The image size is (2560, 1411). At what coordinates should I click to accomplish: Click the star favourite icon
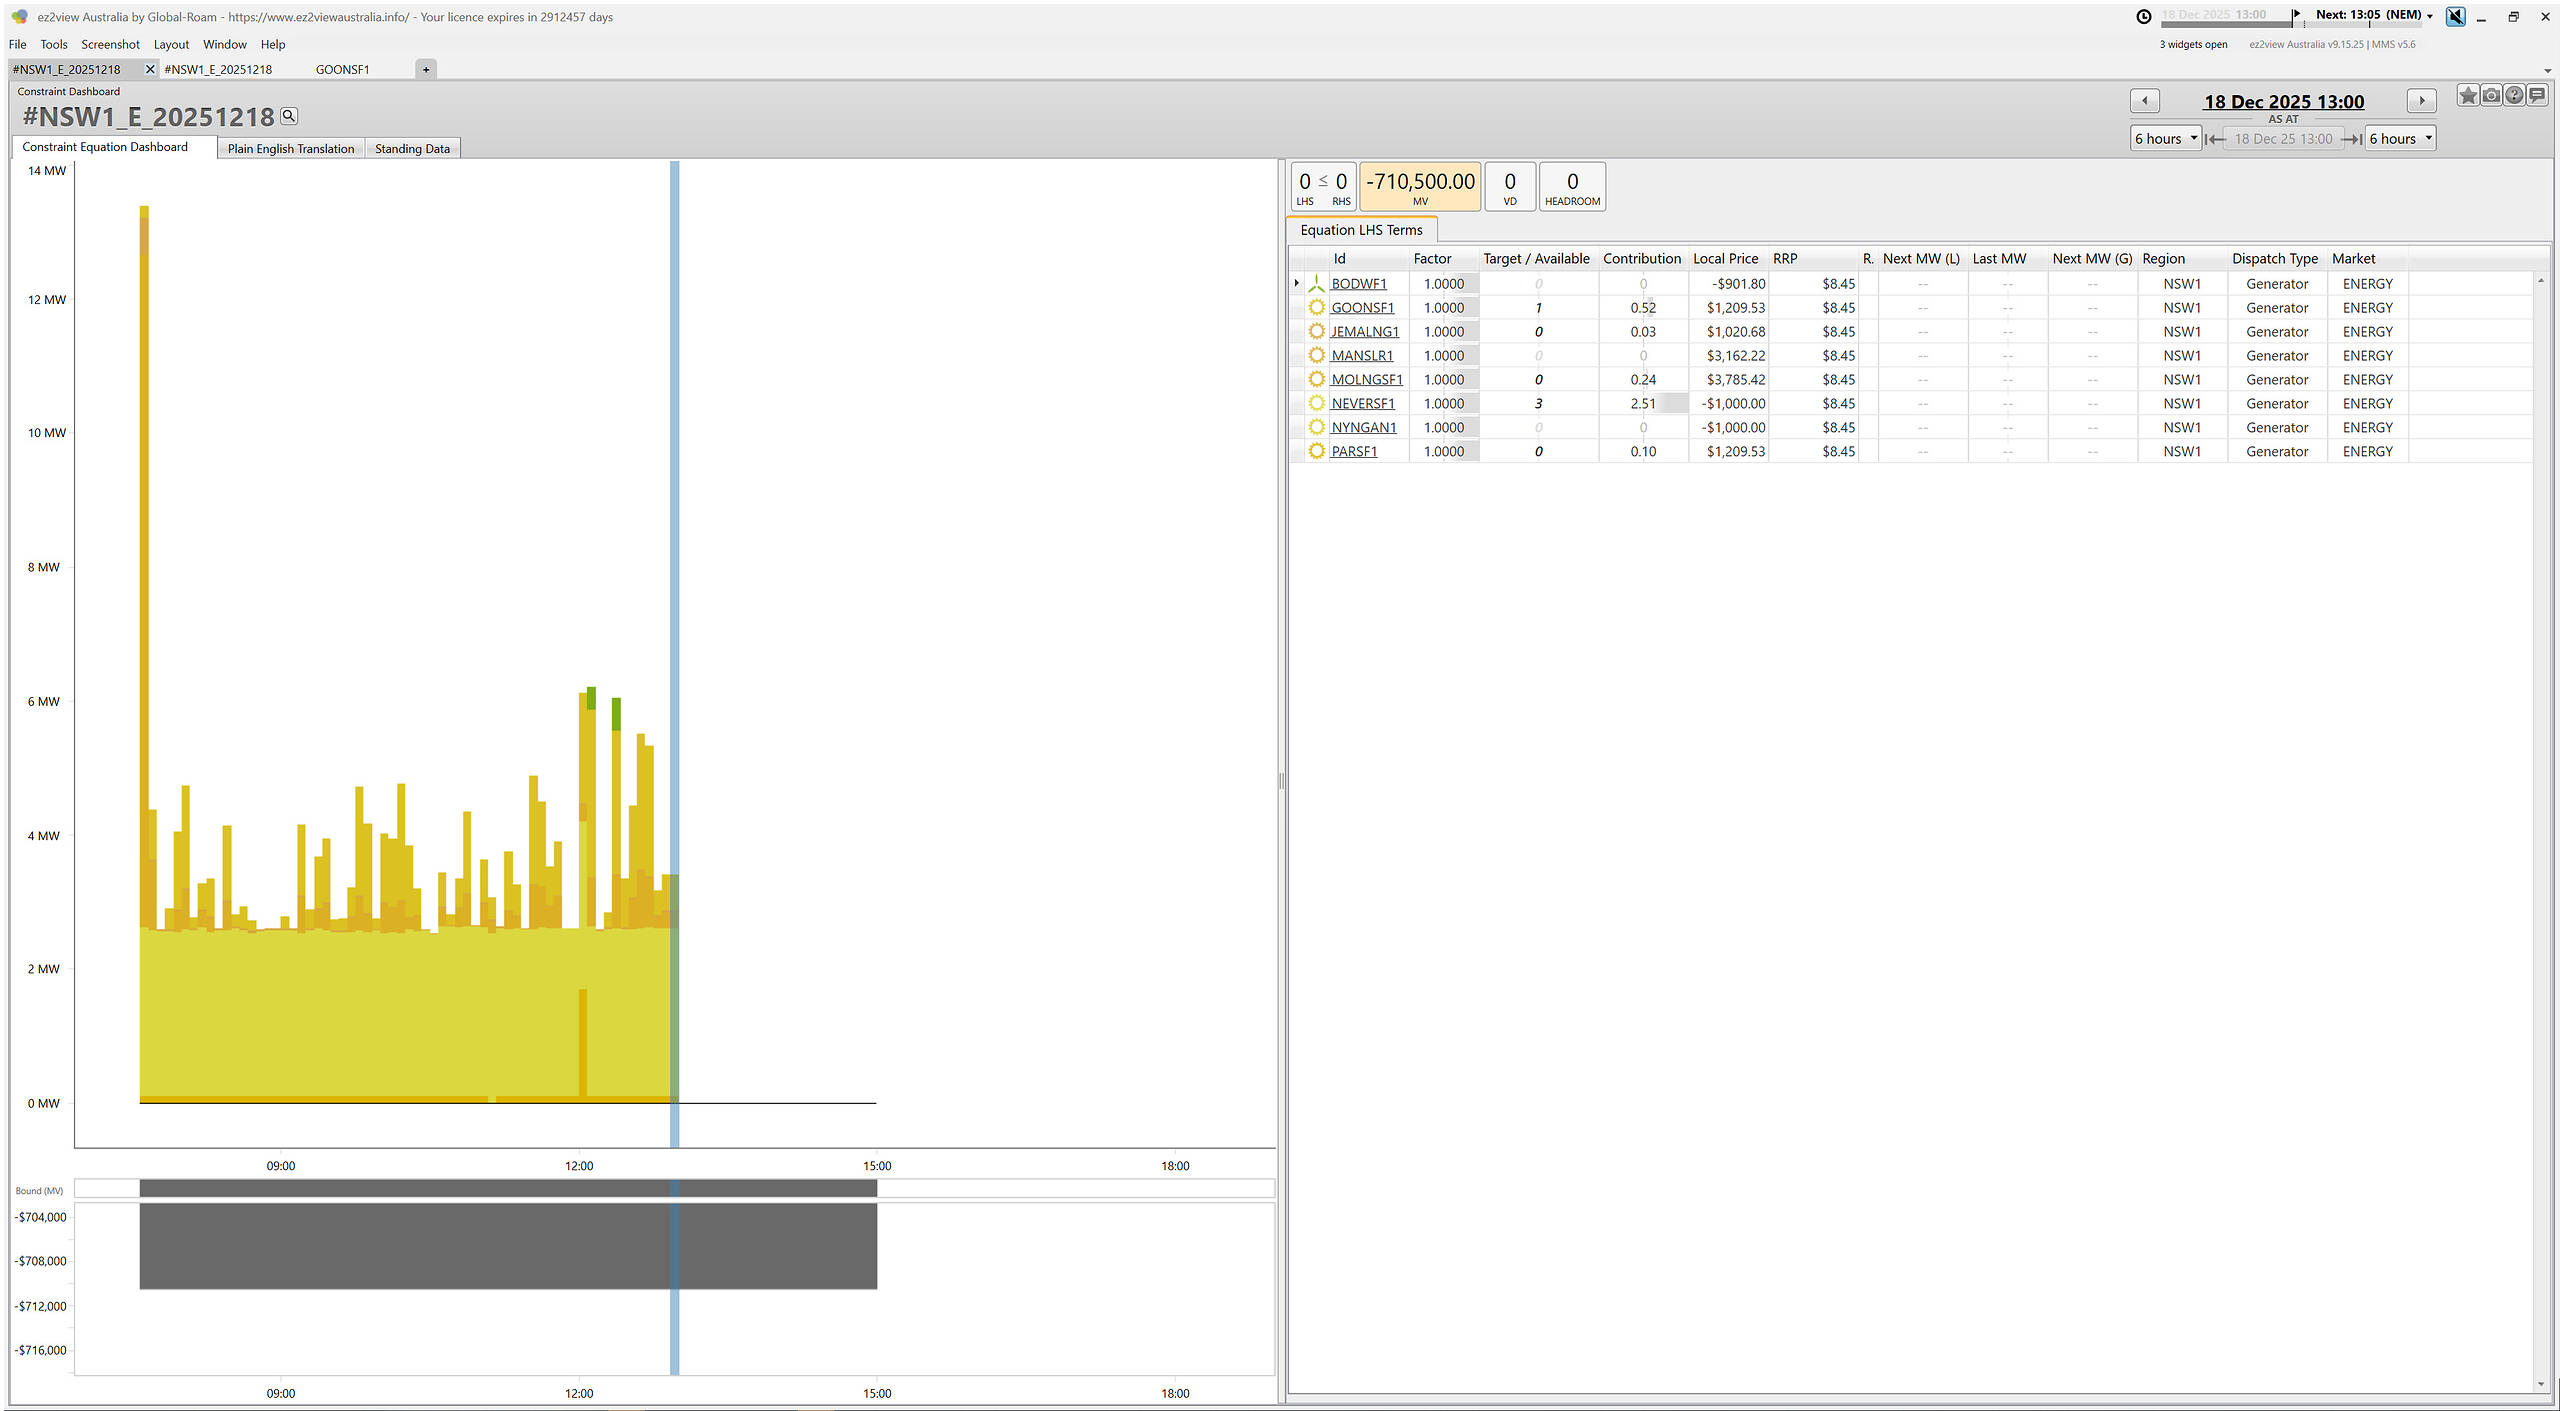coord(2468,96)
